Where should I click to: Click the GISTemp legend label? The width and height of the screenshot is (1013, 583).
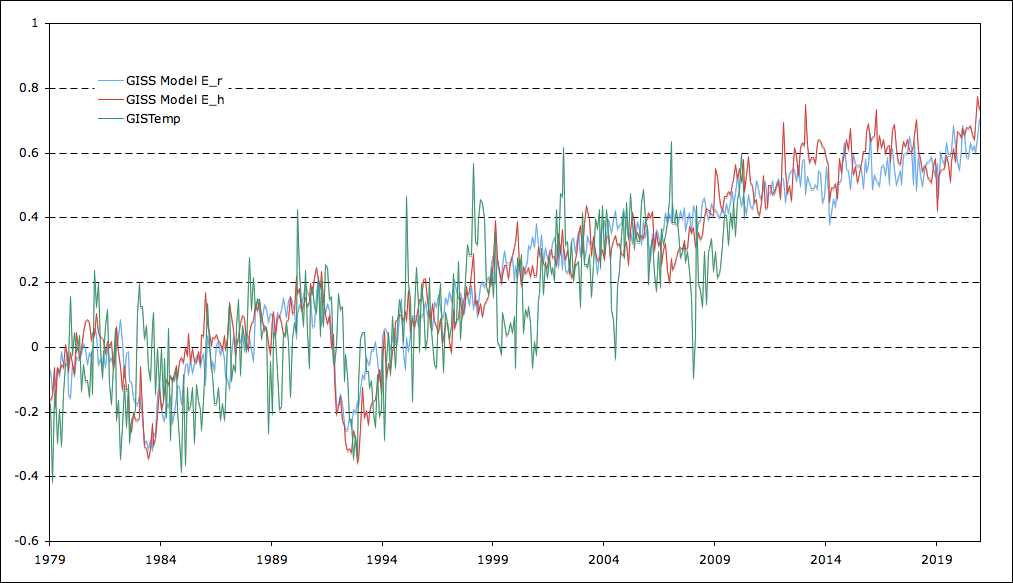point(152,118)
